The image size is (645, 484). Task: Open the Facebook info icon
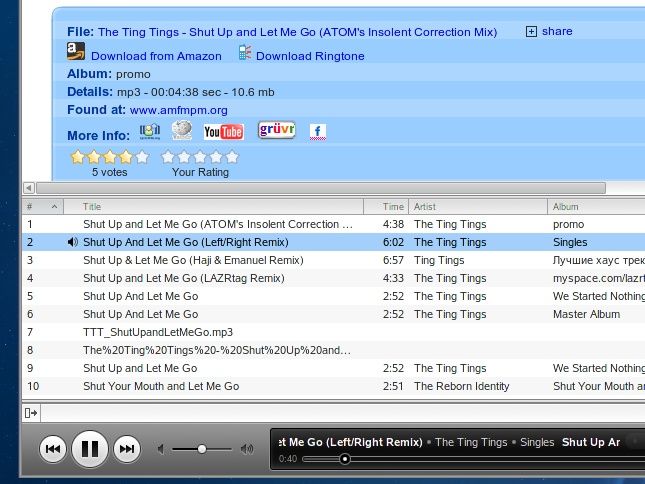click(318, 132)
